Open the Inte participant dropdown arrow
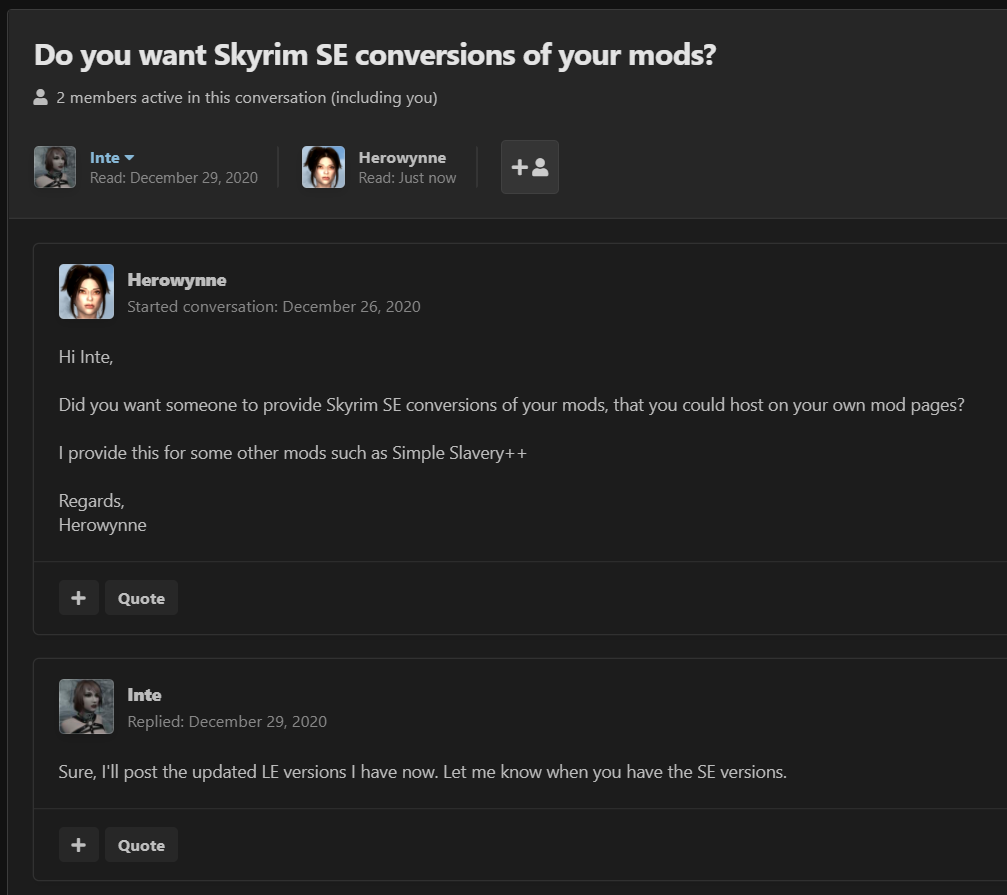 click(x=129, y=157)
